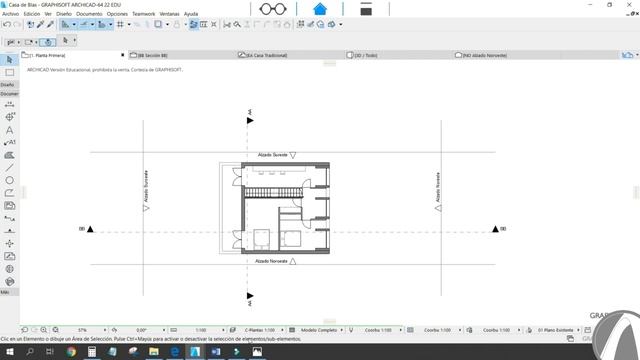Open Google Chrome from taskbar
The image size is (640, 360).
point(71,351)
